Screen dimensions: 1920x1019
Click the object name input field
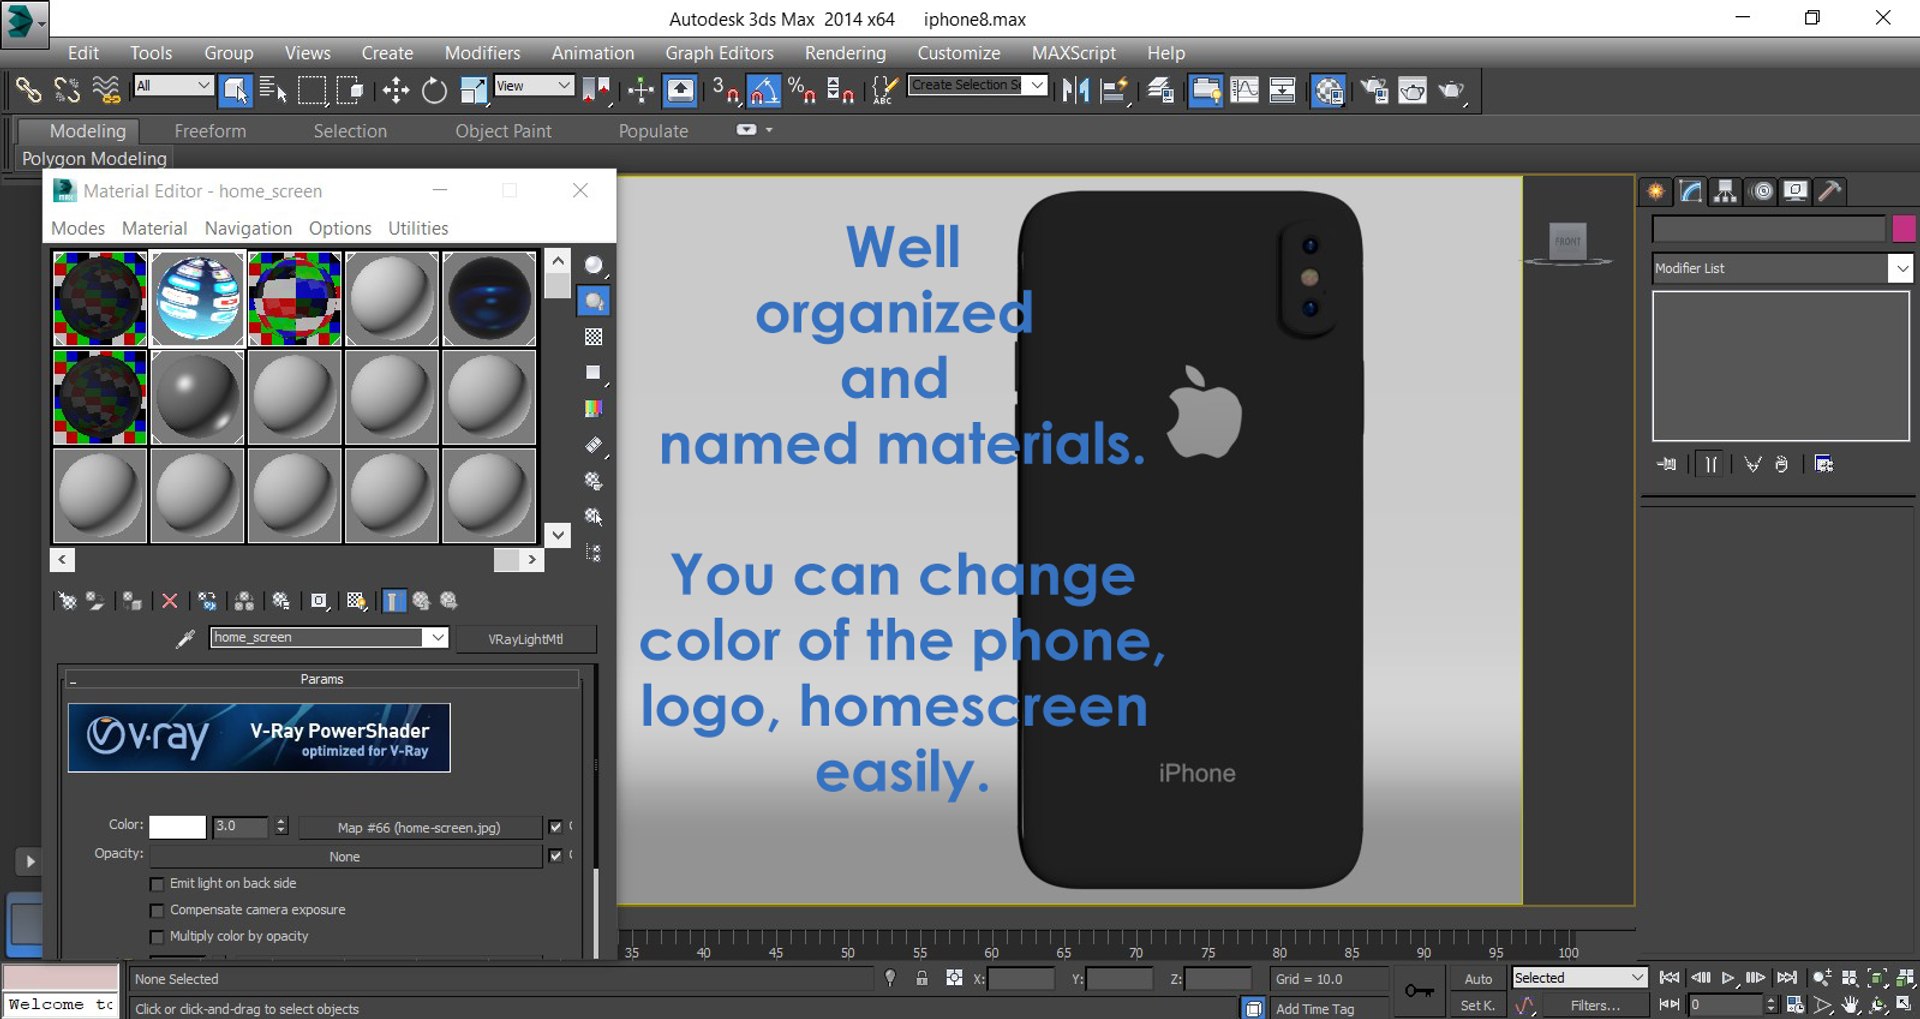point(1768,229)
